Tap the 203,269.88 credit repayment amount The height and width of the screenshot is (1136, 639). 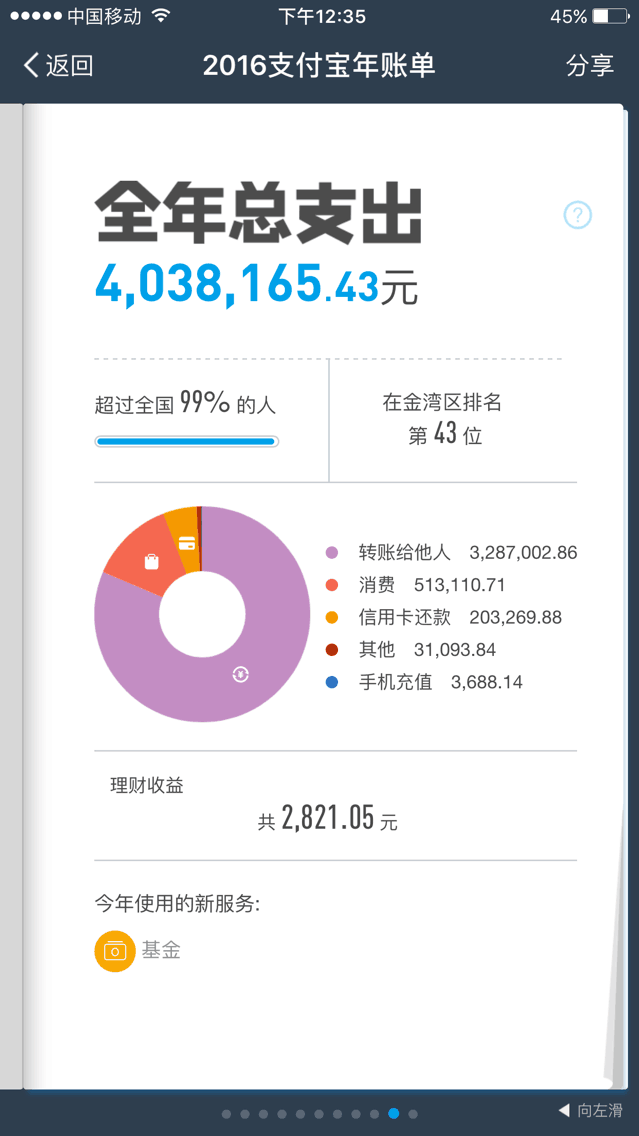pos(515,617)
